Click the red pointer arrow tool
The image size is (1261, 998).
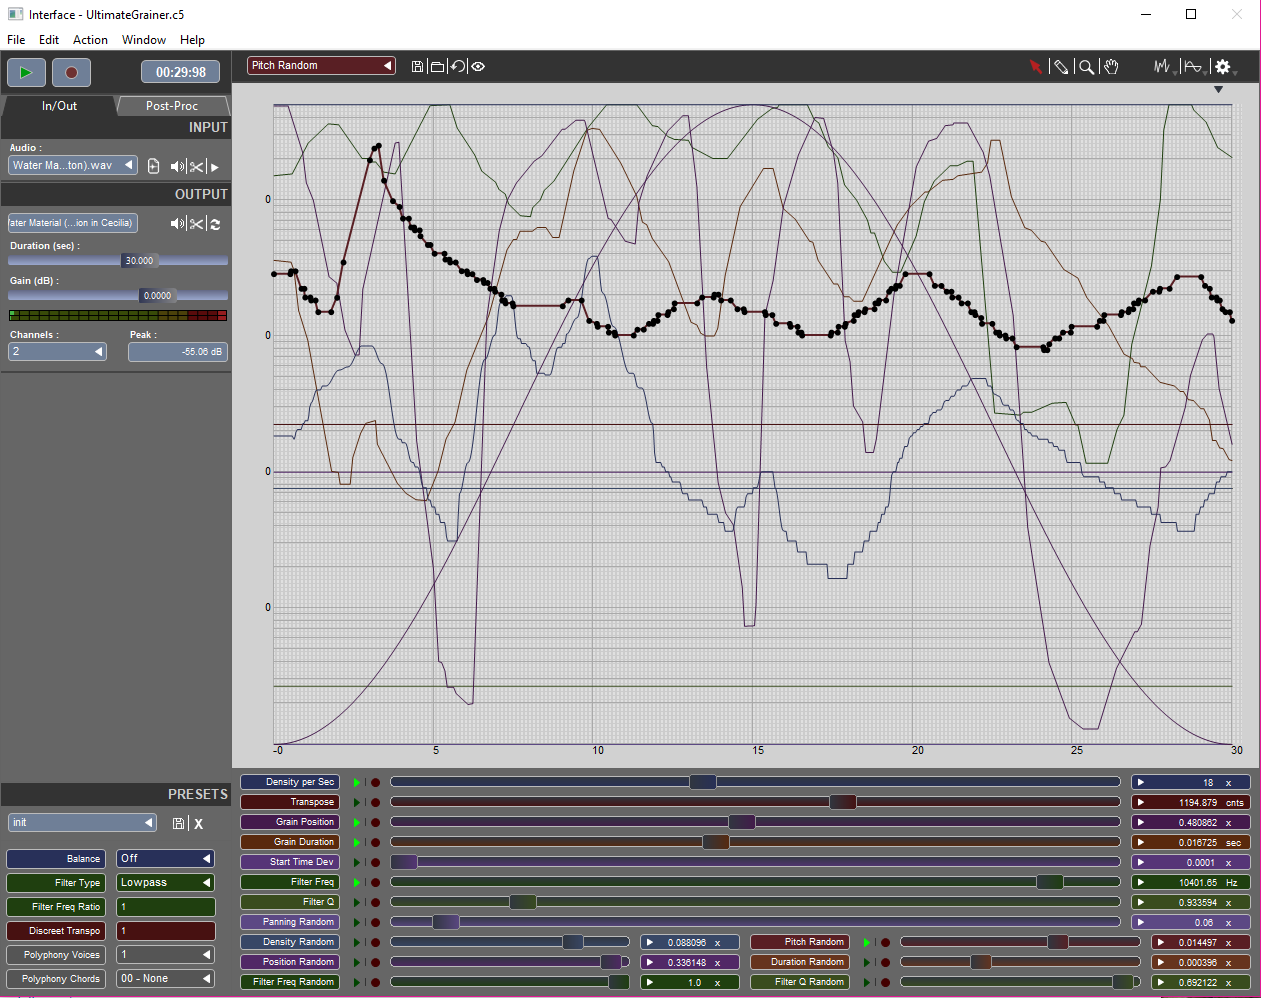coord(1035,67)
